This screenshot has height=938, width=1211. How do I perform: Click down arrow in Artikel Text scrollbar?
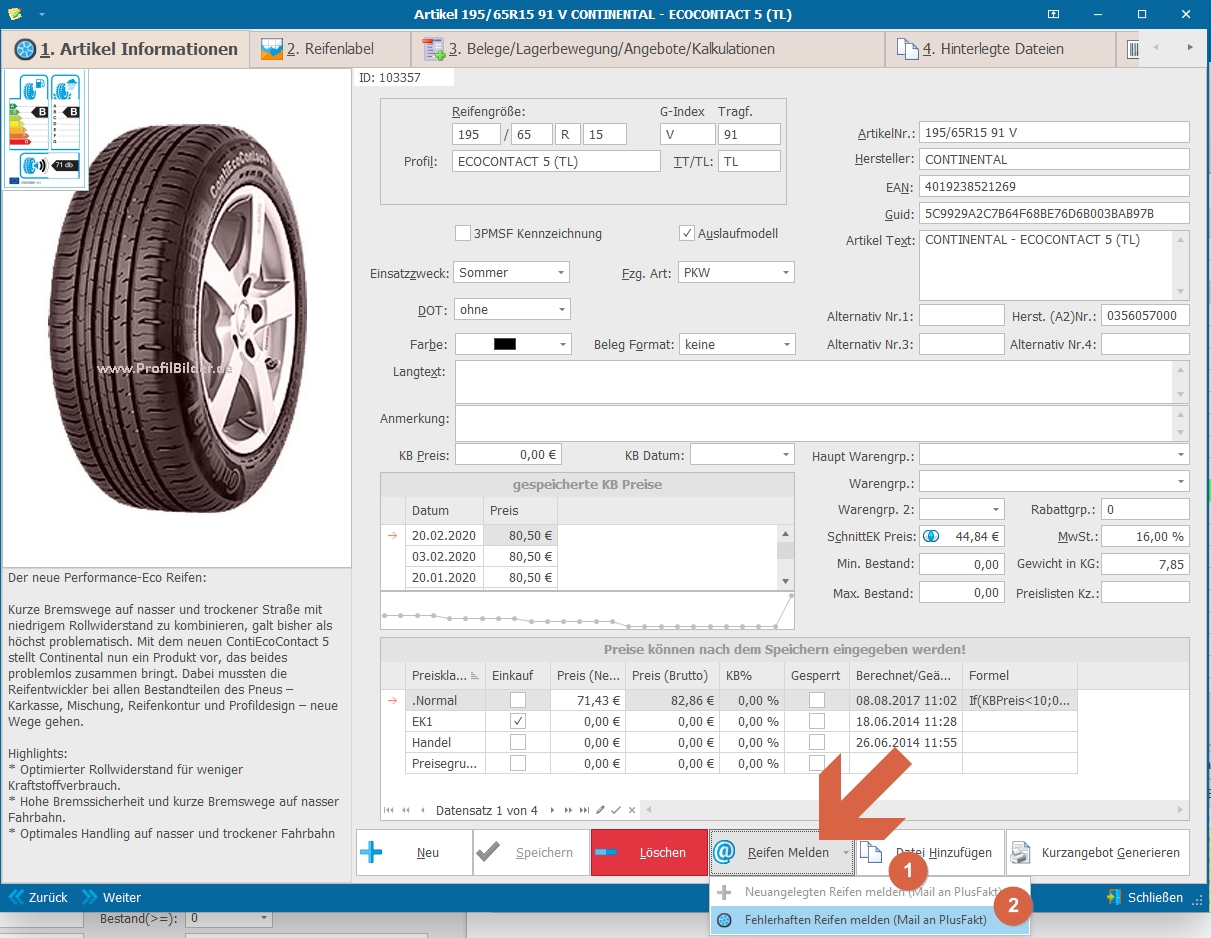click(x=1182, y=291)
